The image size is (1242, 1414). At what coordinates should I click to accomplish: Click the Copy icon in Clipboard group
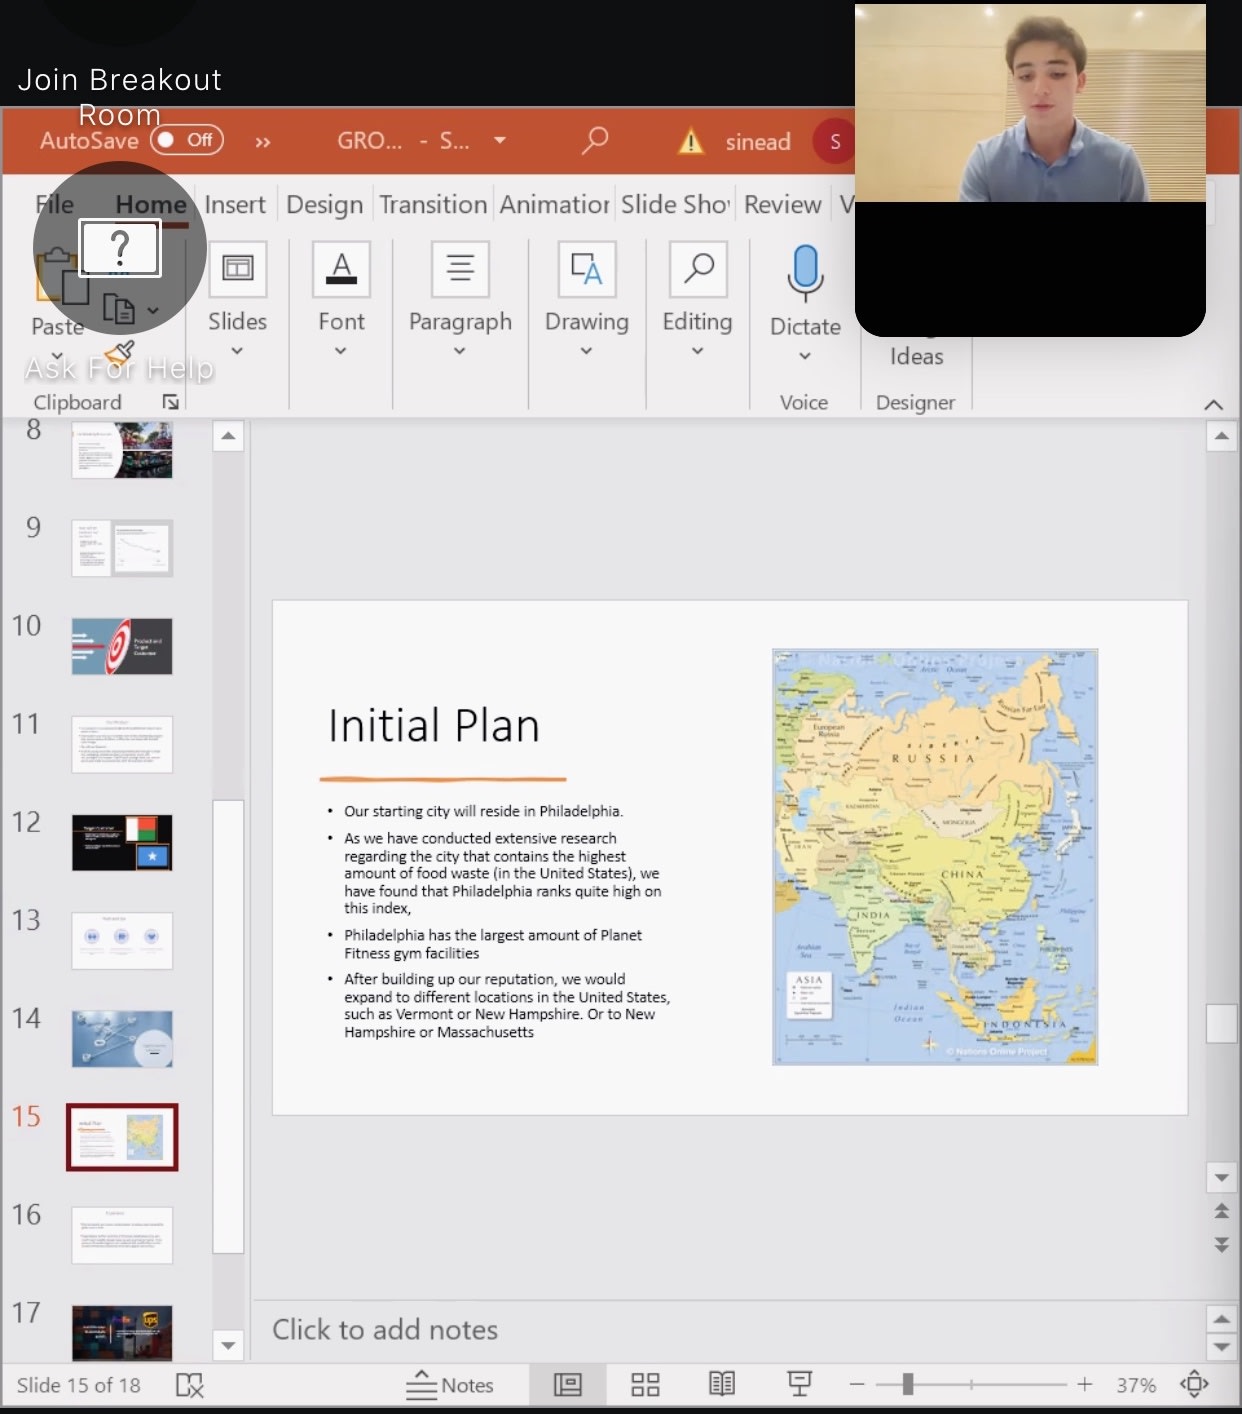(x=118, y=310)
